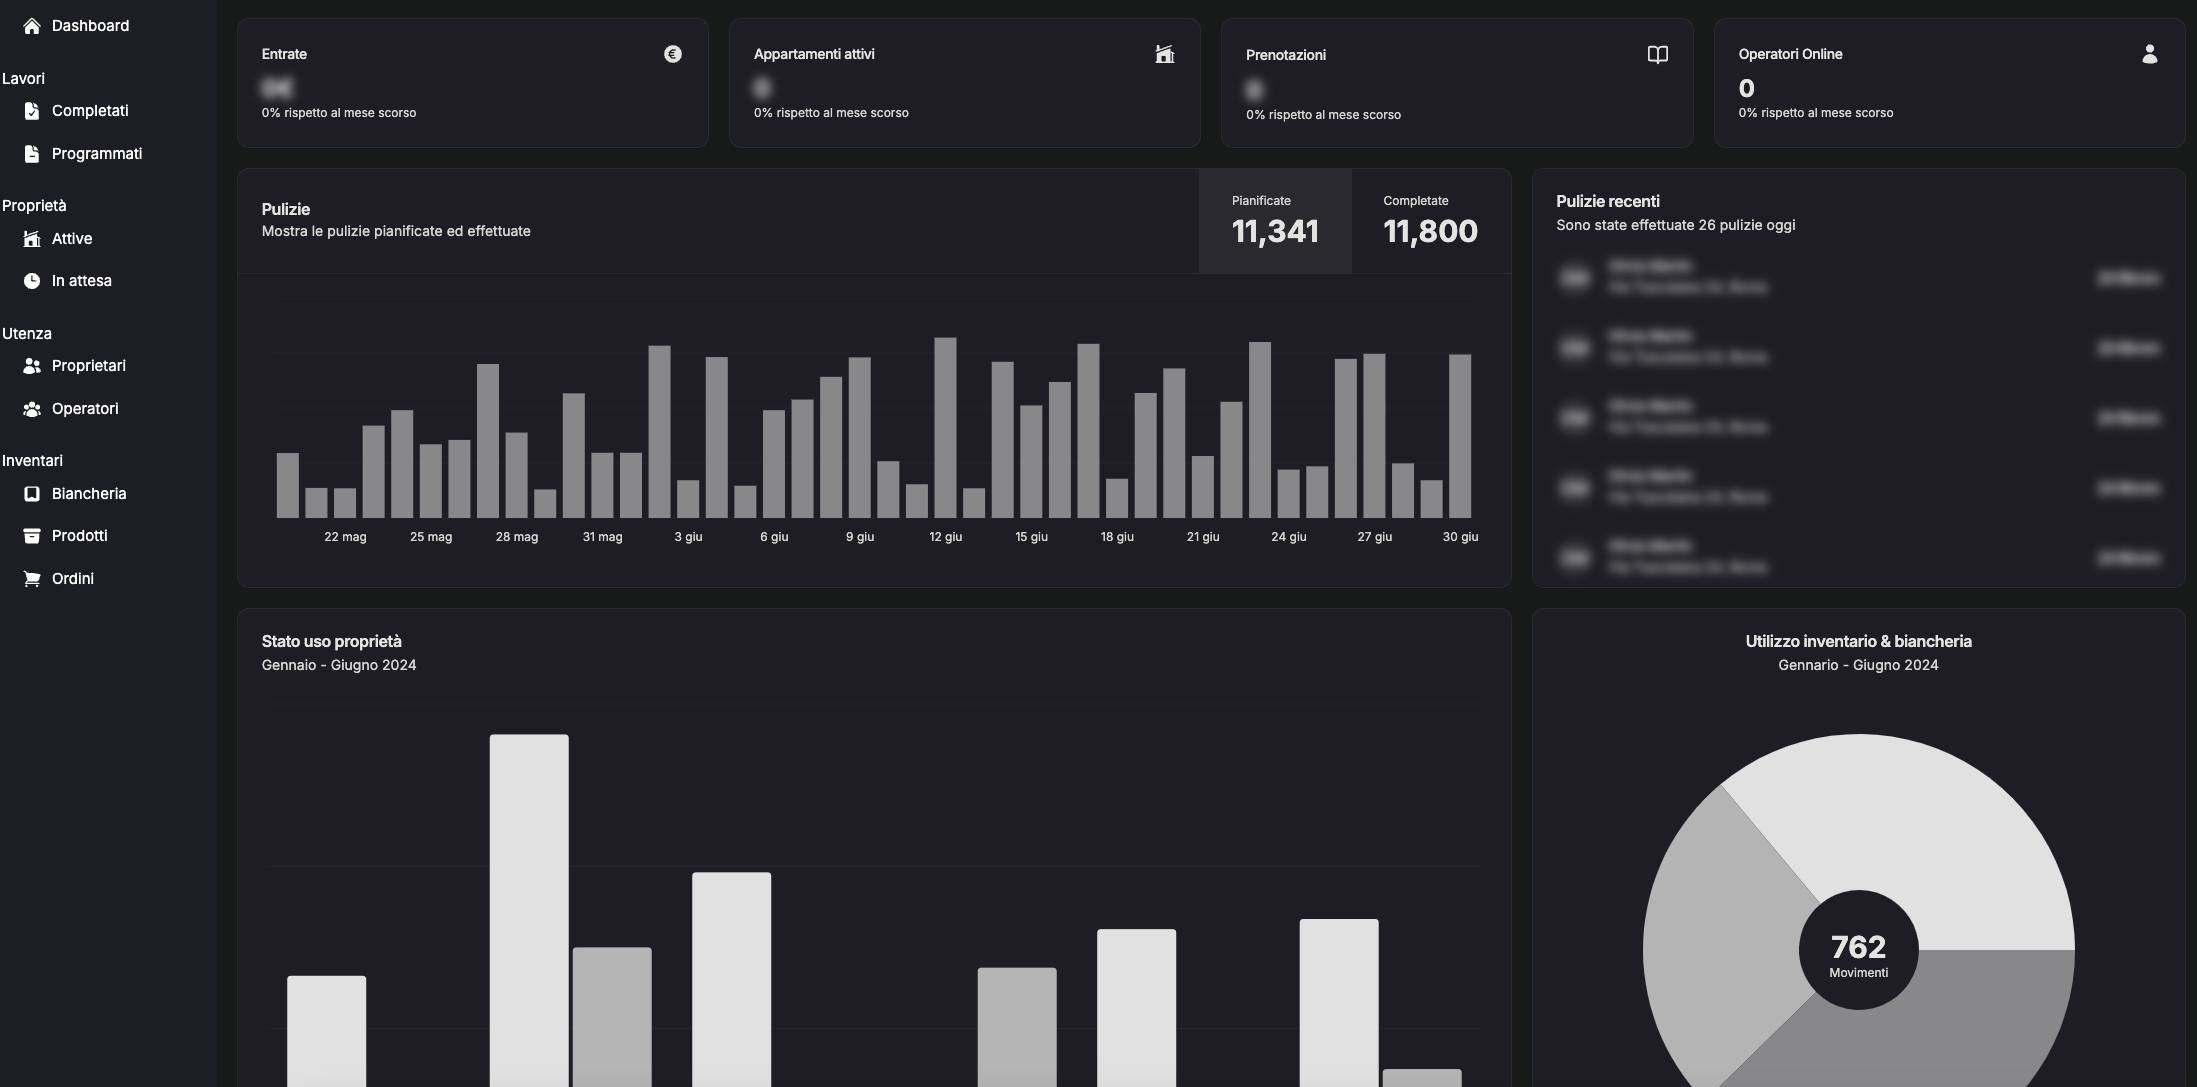The height and width of the screenshot is (1087, 2197).
Task: Click the user icon on Operatori Online card
Action: point(2150,54)
